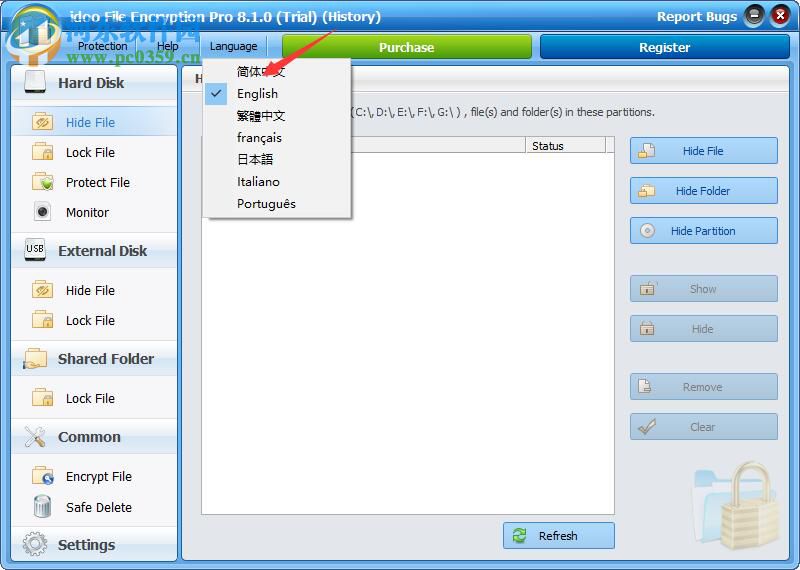The image size is (800, 570).
Task: Click the Hide Folder button
Action: click(704, 191)
